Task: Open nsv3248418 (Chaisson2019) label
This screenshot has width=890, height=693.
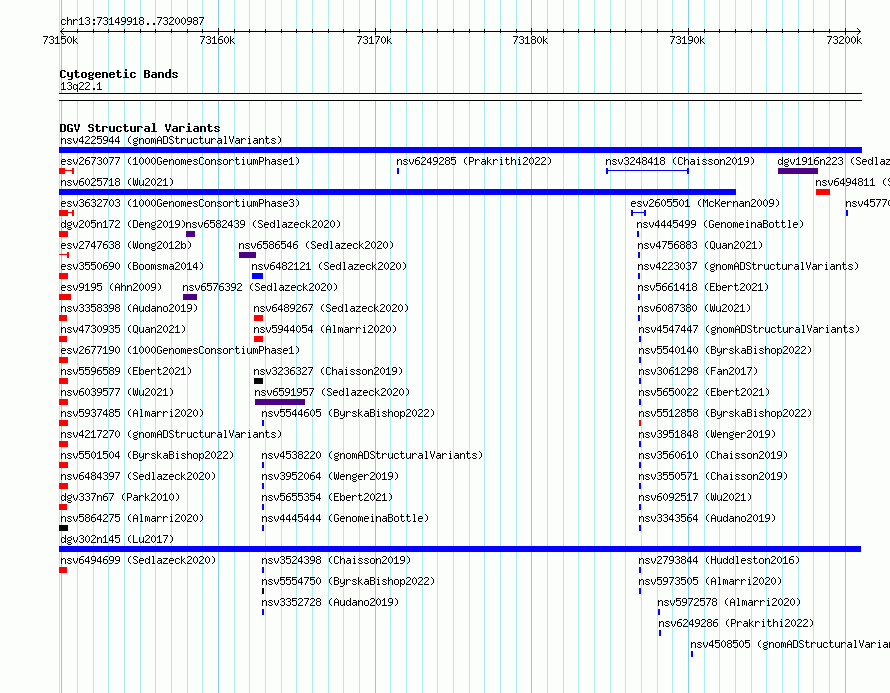Action: click(x=680, y=161)
